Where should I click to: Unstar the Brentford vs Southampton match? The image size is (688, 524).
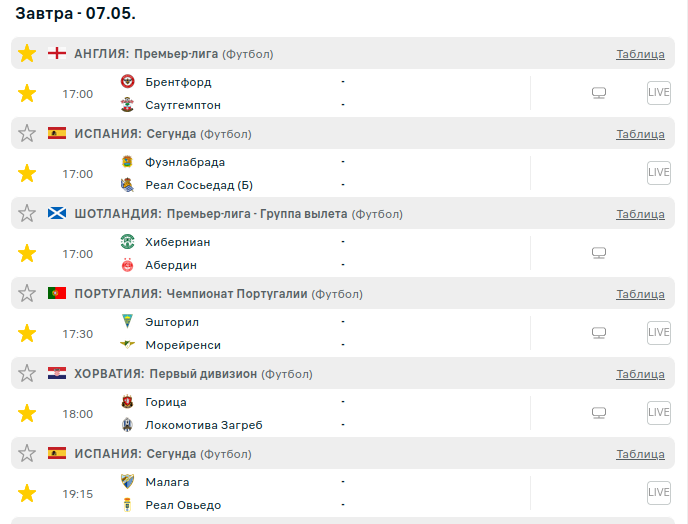point(27,94)
